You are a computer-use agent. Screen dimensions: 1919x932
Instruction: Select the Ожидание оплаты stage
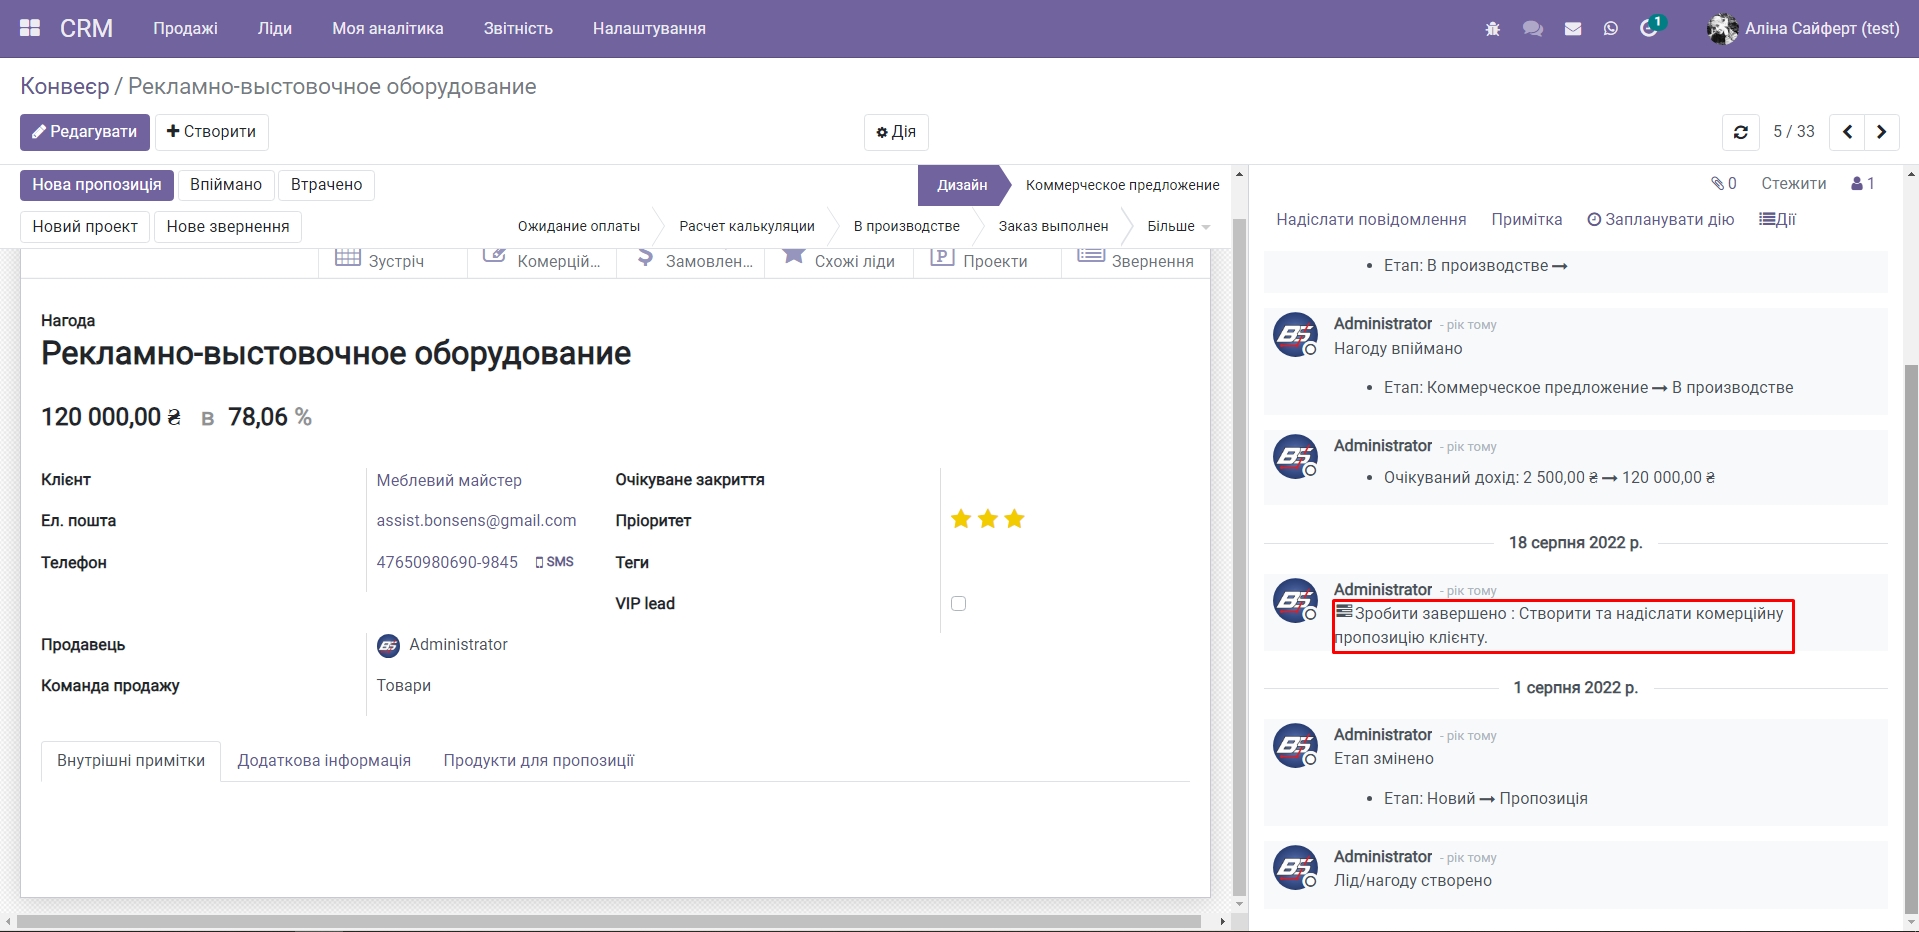coord(578,227)
